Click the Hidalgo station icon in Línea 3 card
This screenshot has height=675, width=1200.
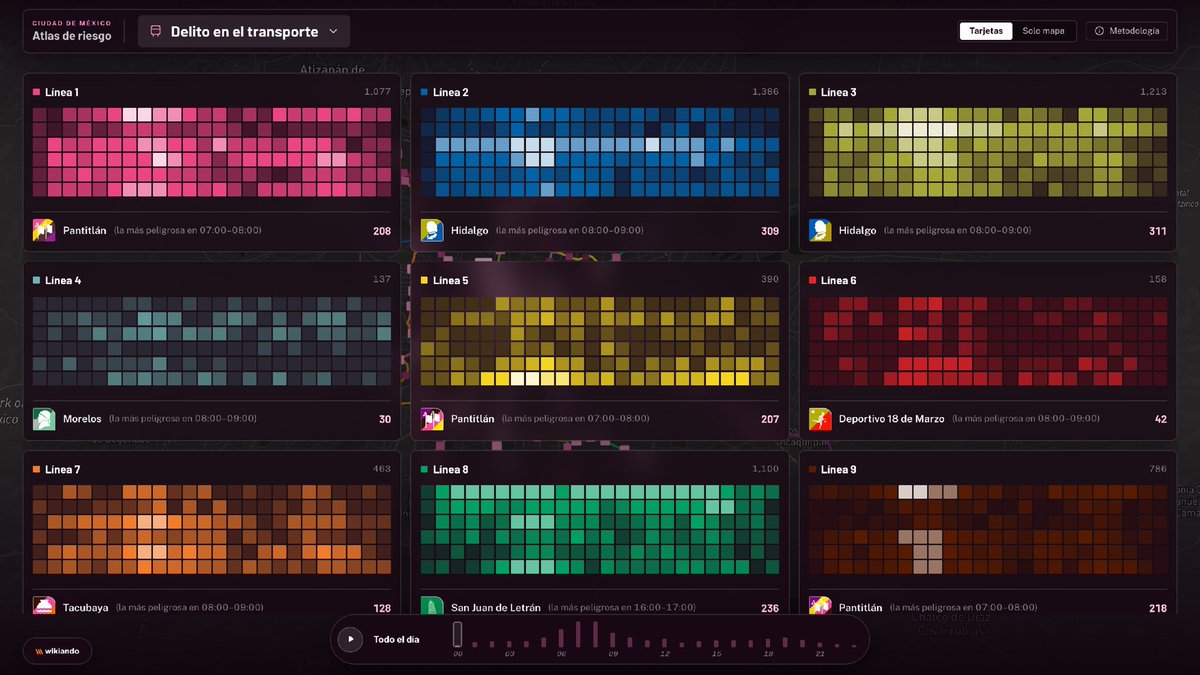[820, 230]
